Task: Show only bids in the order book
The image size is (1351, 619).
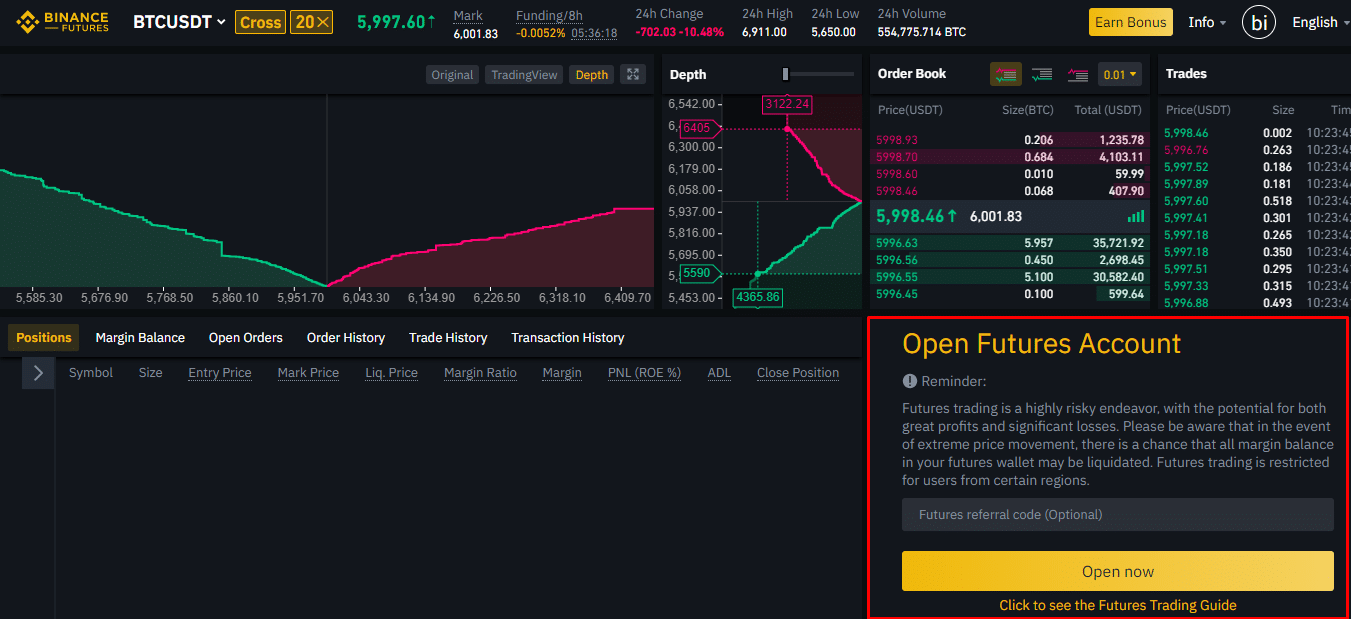Action: point(1042,74)
